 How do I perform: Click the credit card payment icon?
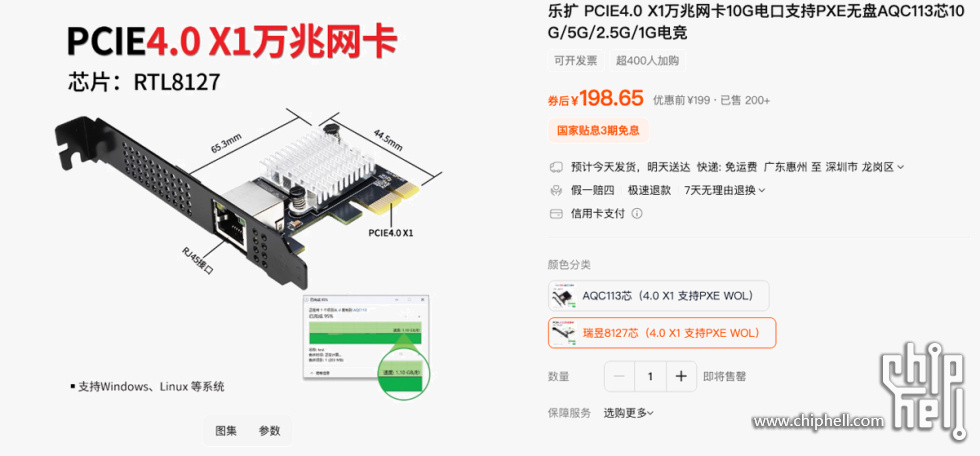556,214
